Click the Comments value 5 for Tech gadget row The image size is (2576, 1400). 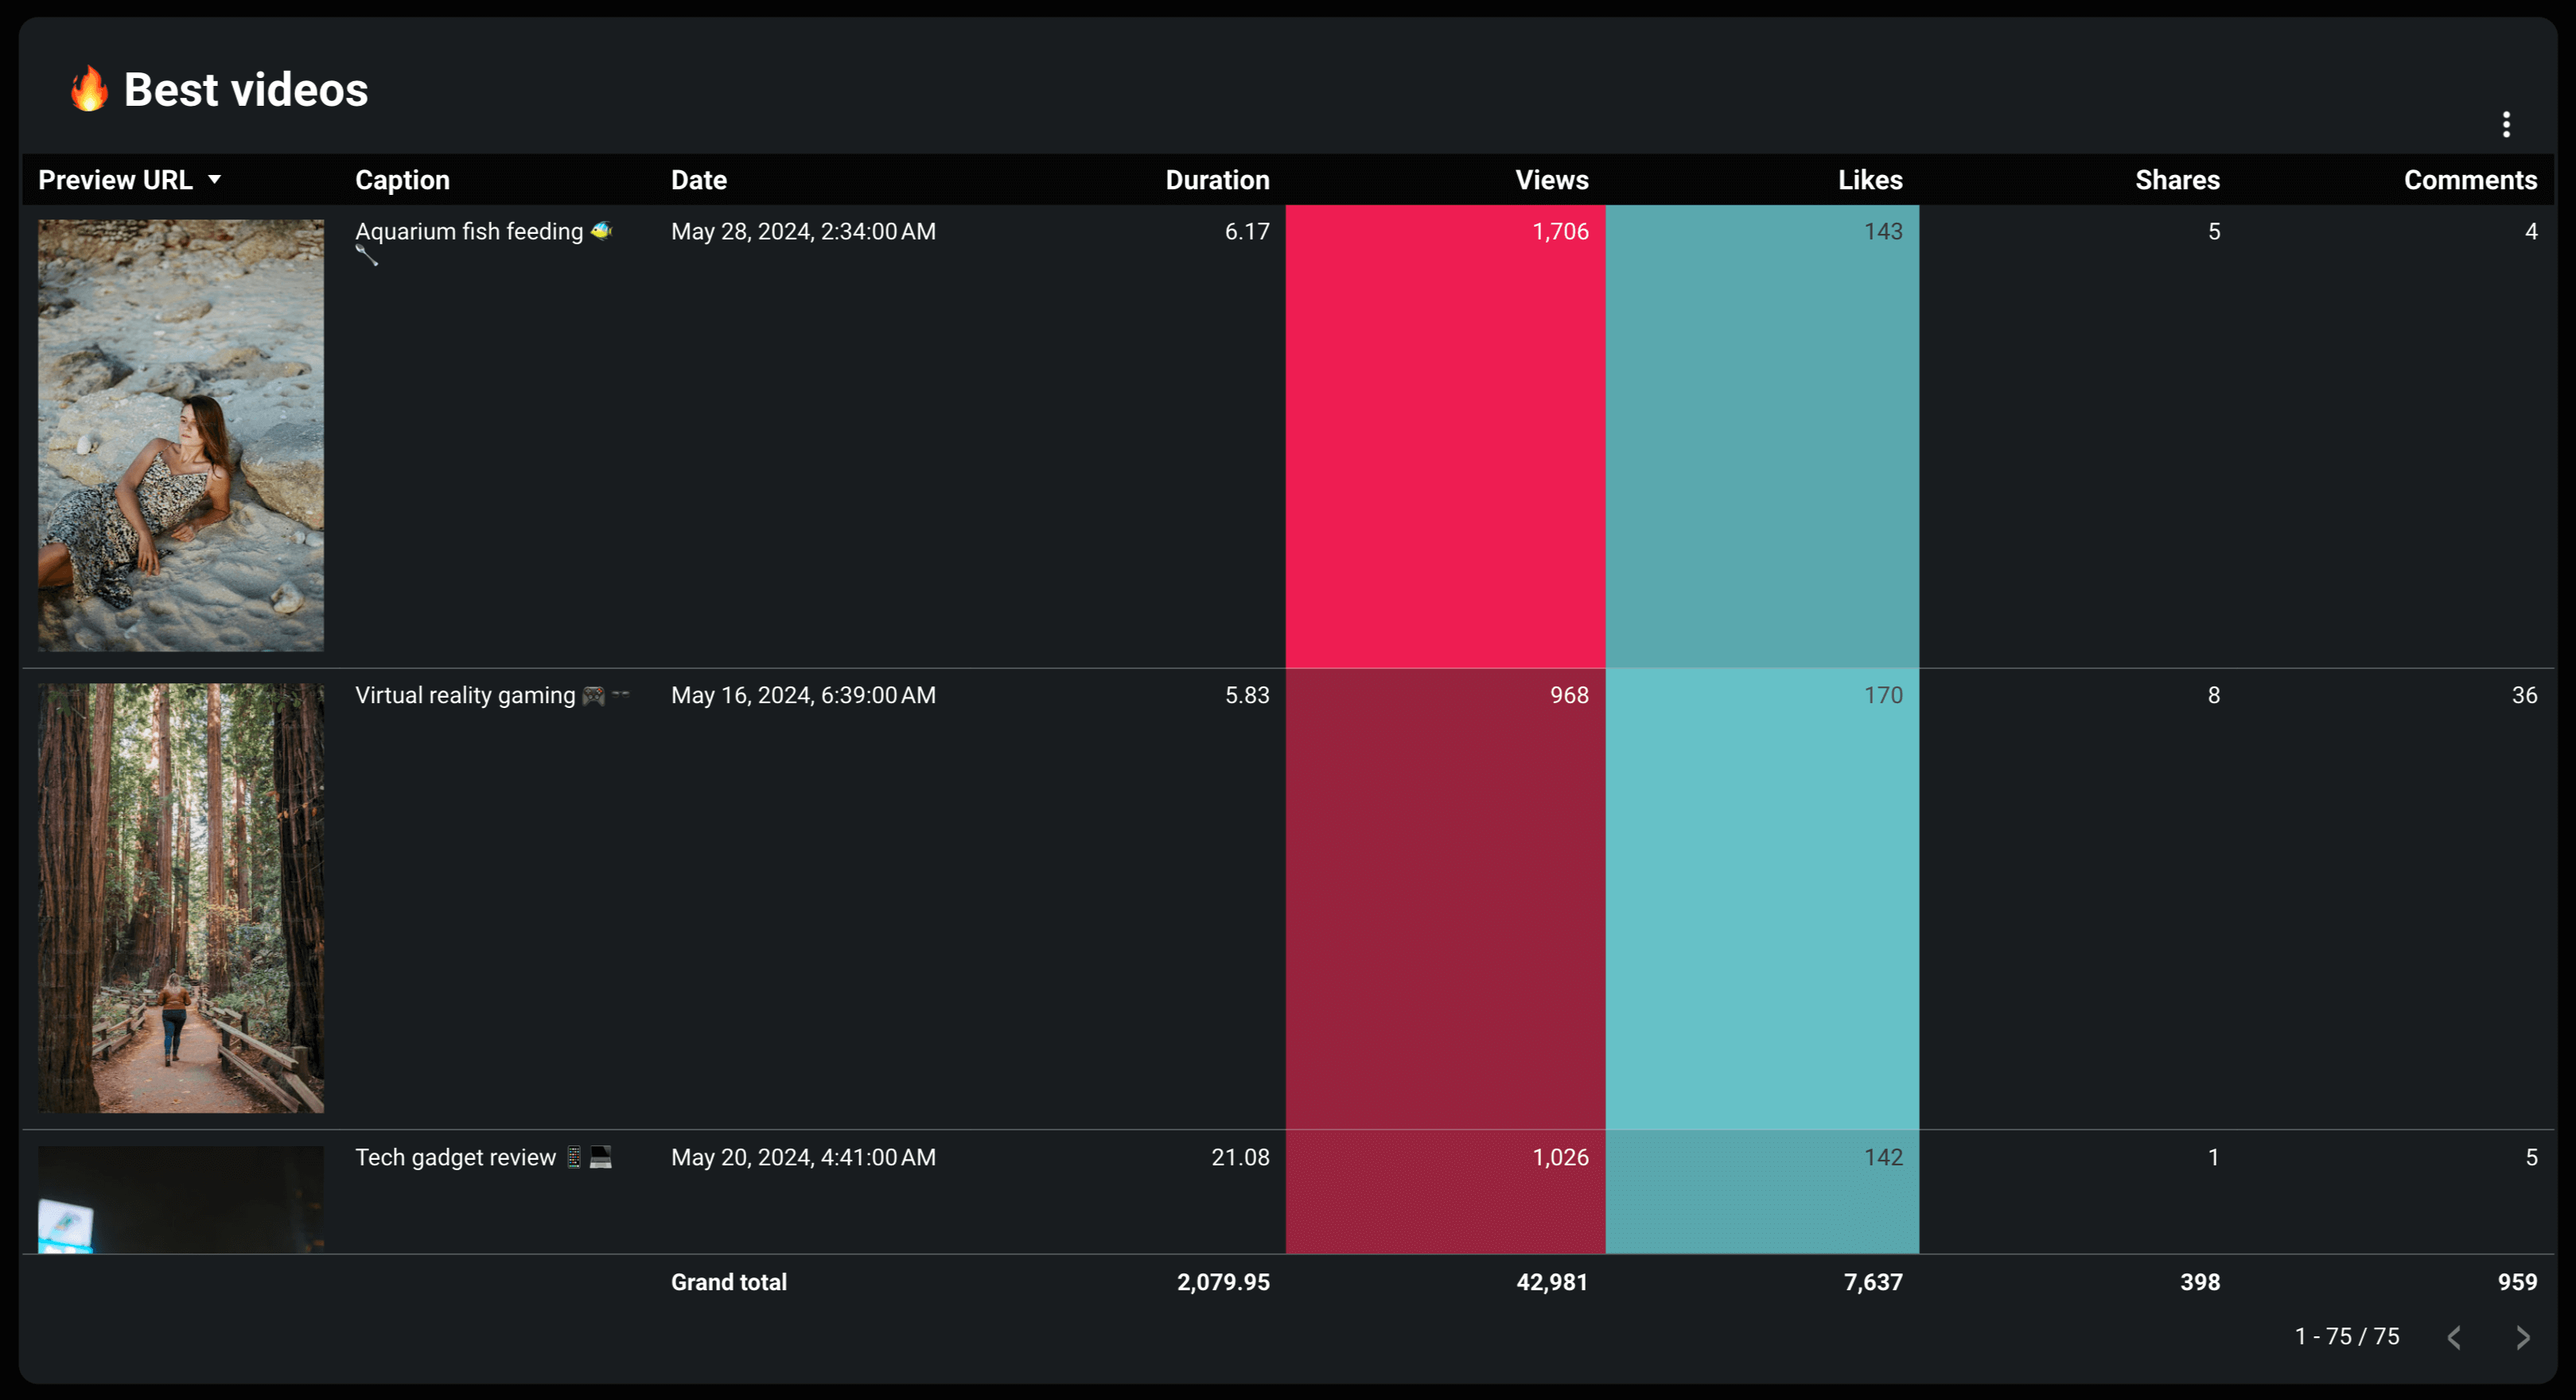pyautogui.click(x=2531, y=1157)
